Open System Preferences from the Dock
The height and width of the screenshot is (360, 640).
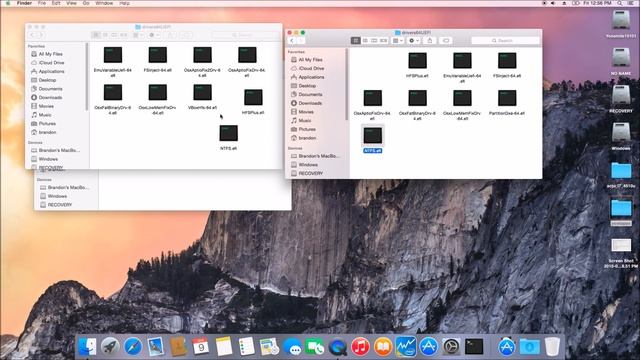click(451, 347)
